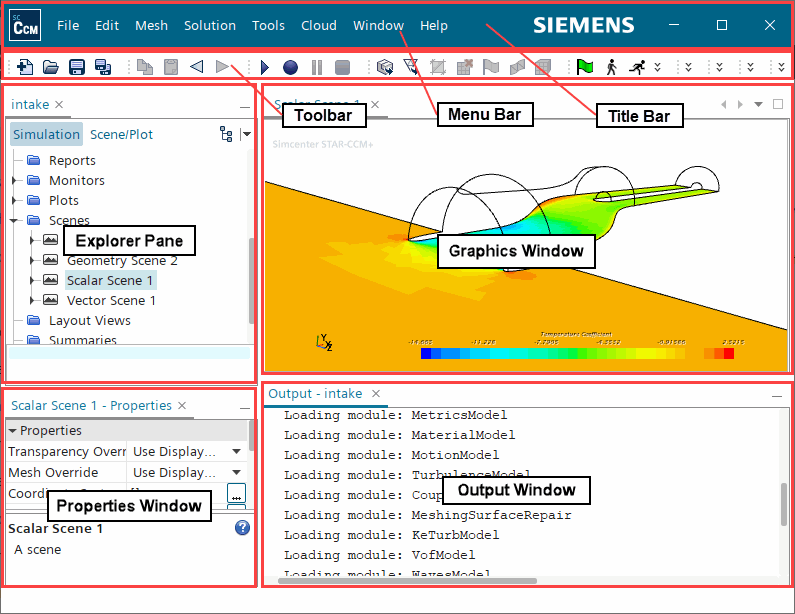Click the temperature color legend bar
Viewport: 795px width, 614px height.
point(577,353)
